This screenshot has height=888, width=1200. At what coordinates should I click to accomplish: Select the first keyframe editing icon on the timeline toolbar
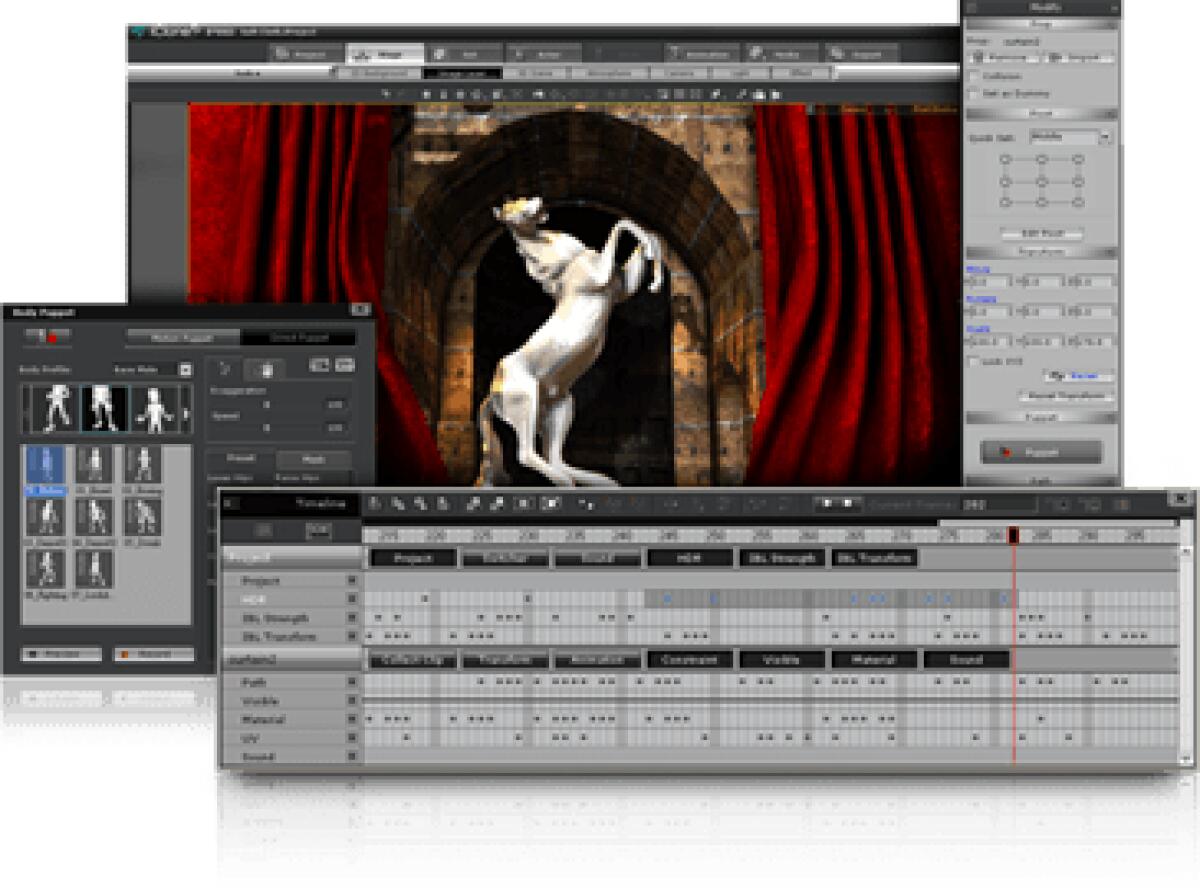coord(373,501)
